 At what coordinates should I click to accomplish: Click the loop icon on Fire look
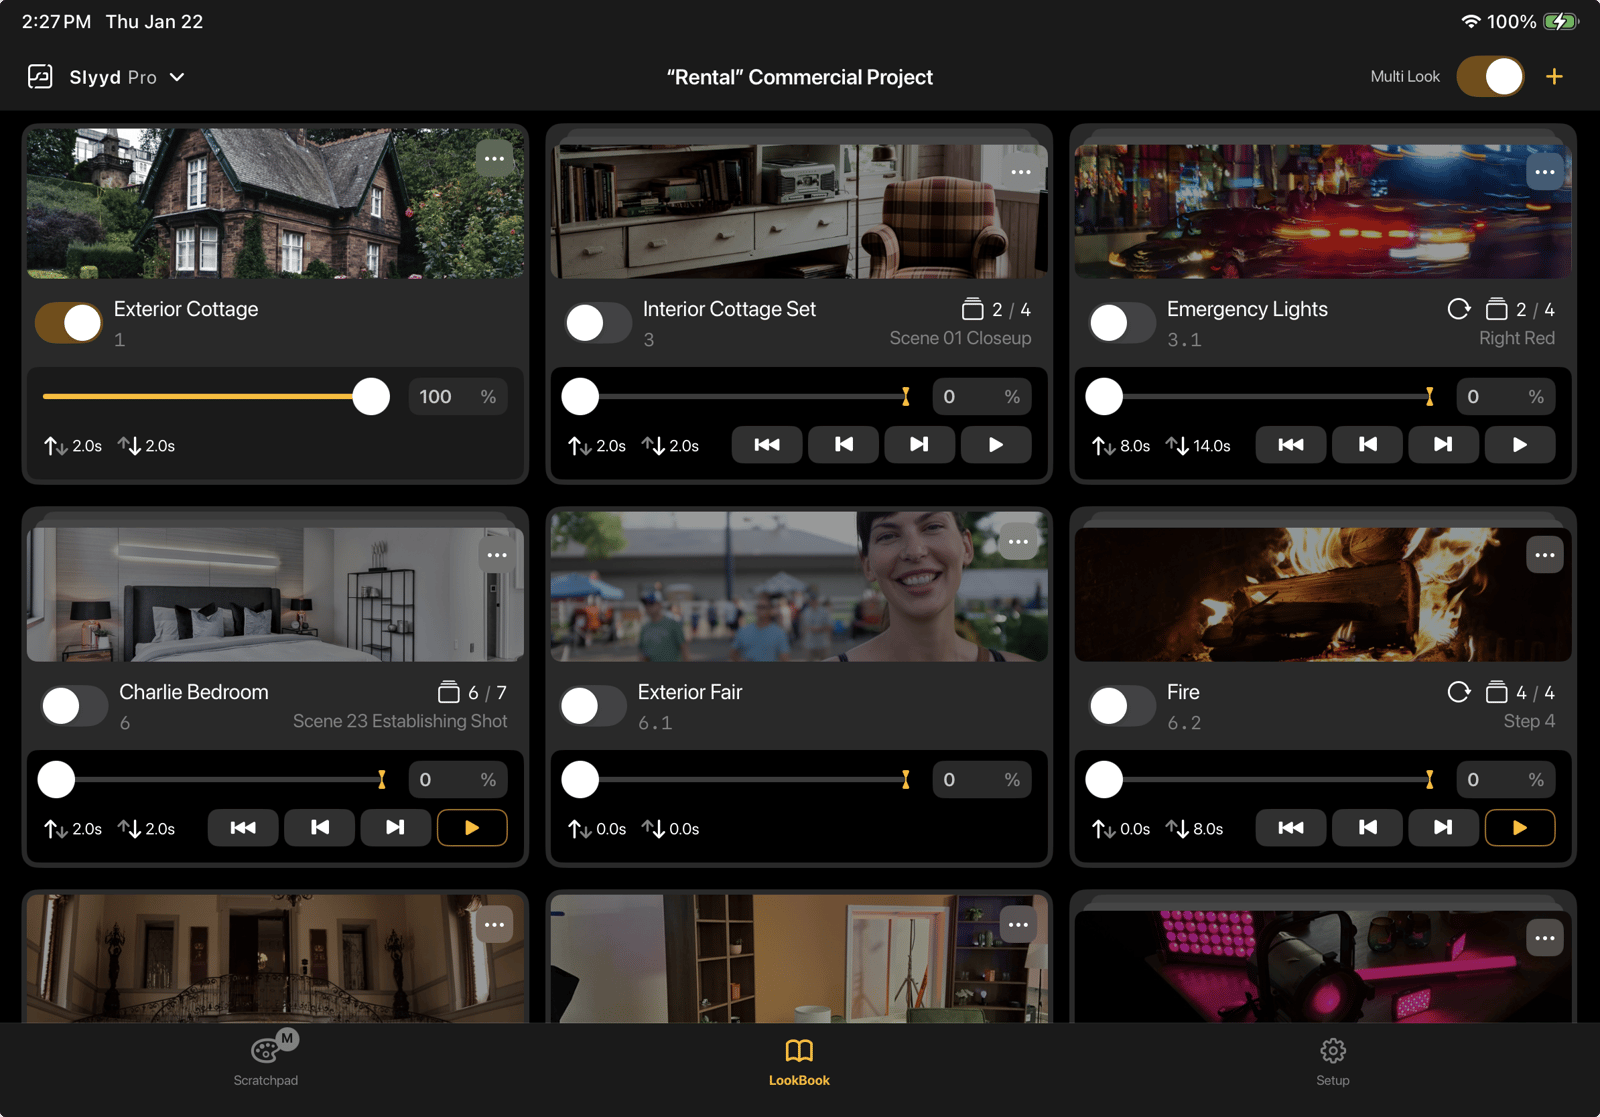point(1459,692)
